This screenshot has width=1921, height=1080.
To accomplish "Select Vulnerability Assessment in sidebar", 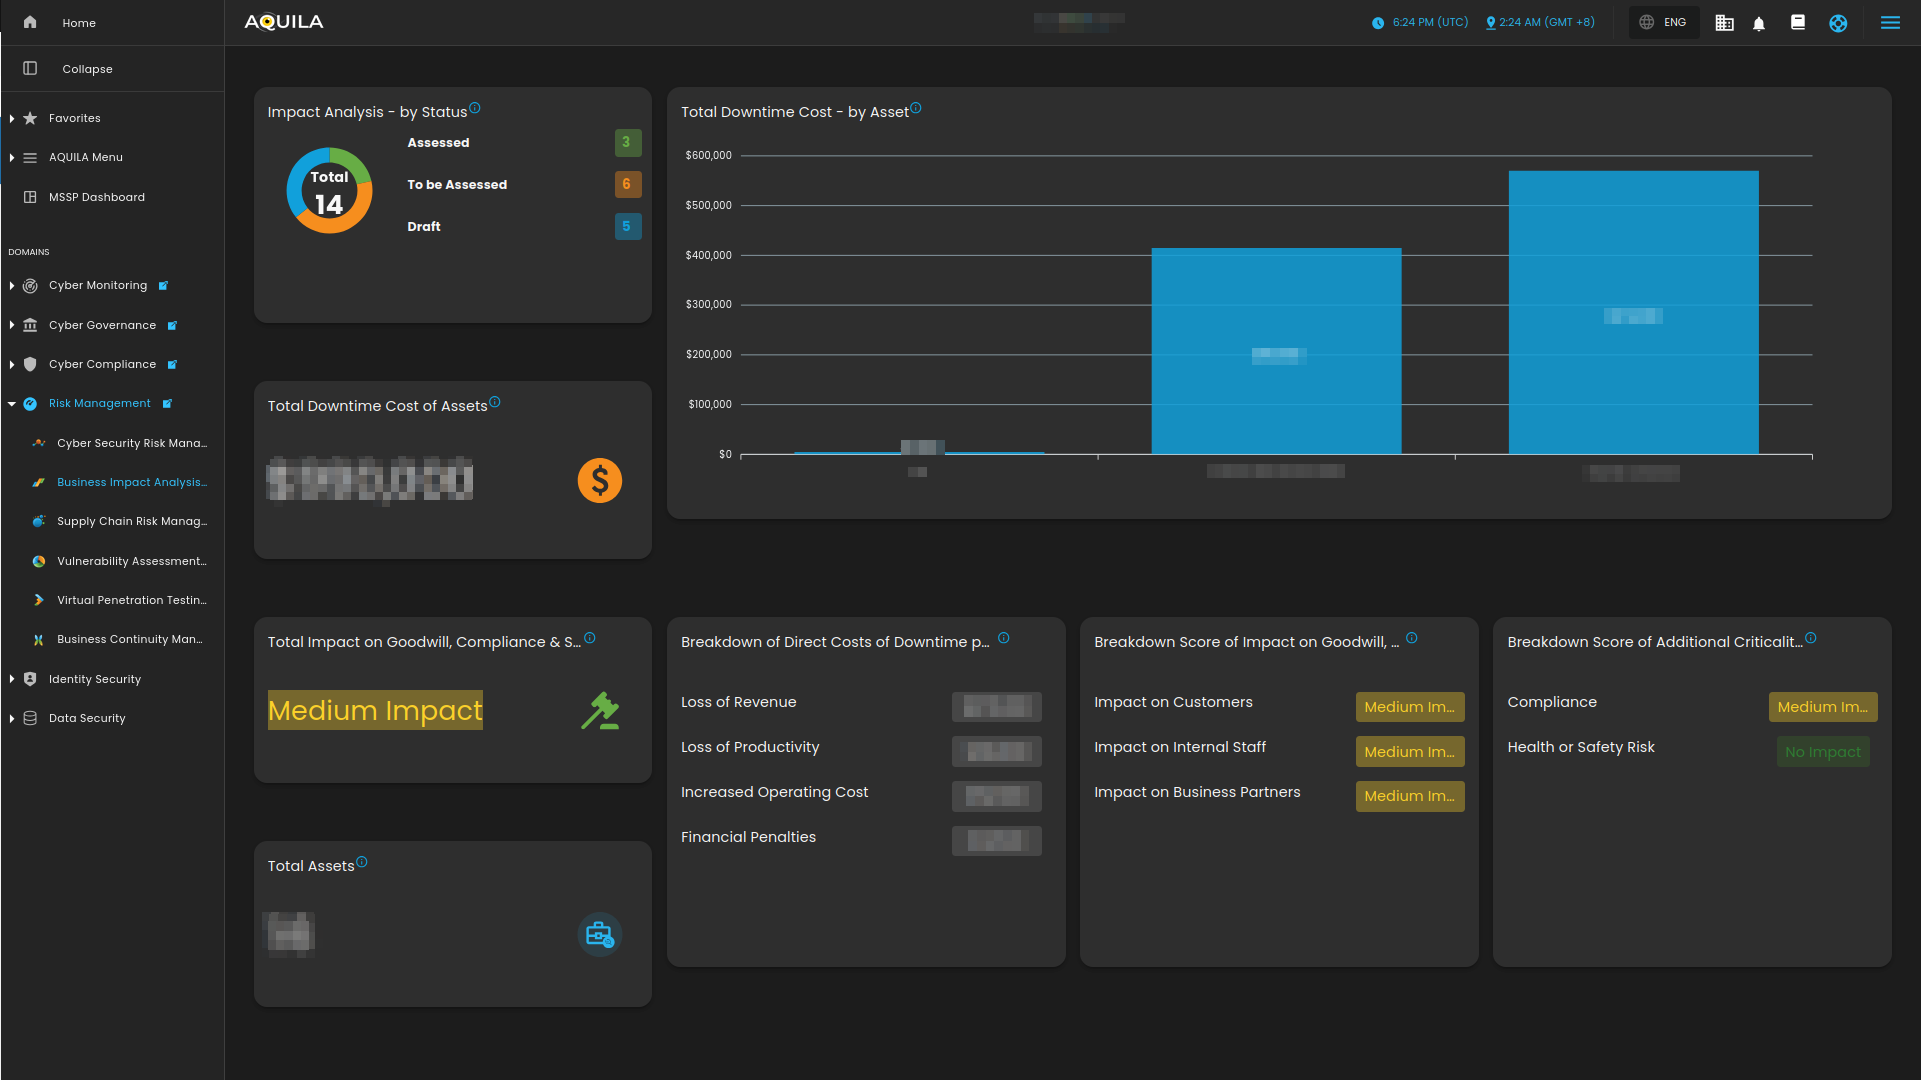I will [131, 561].
